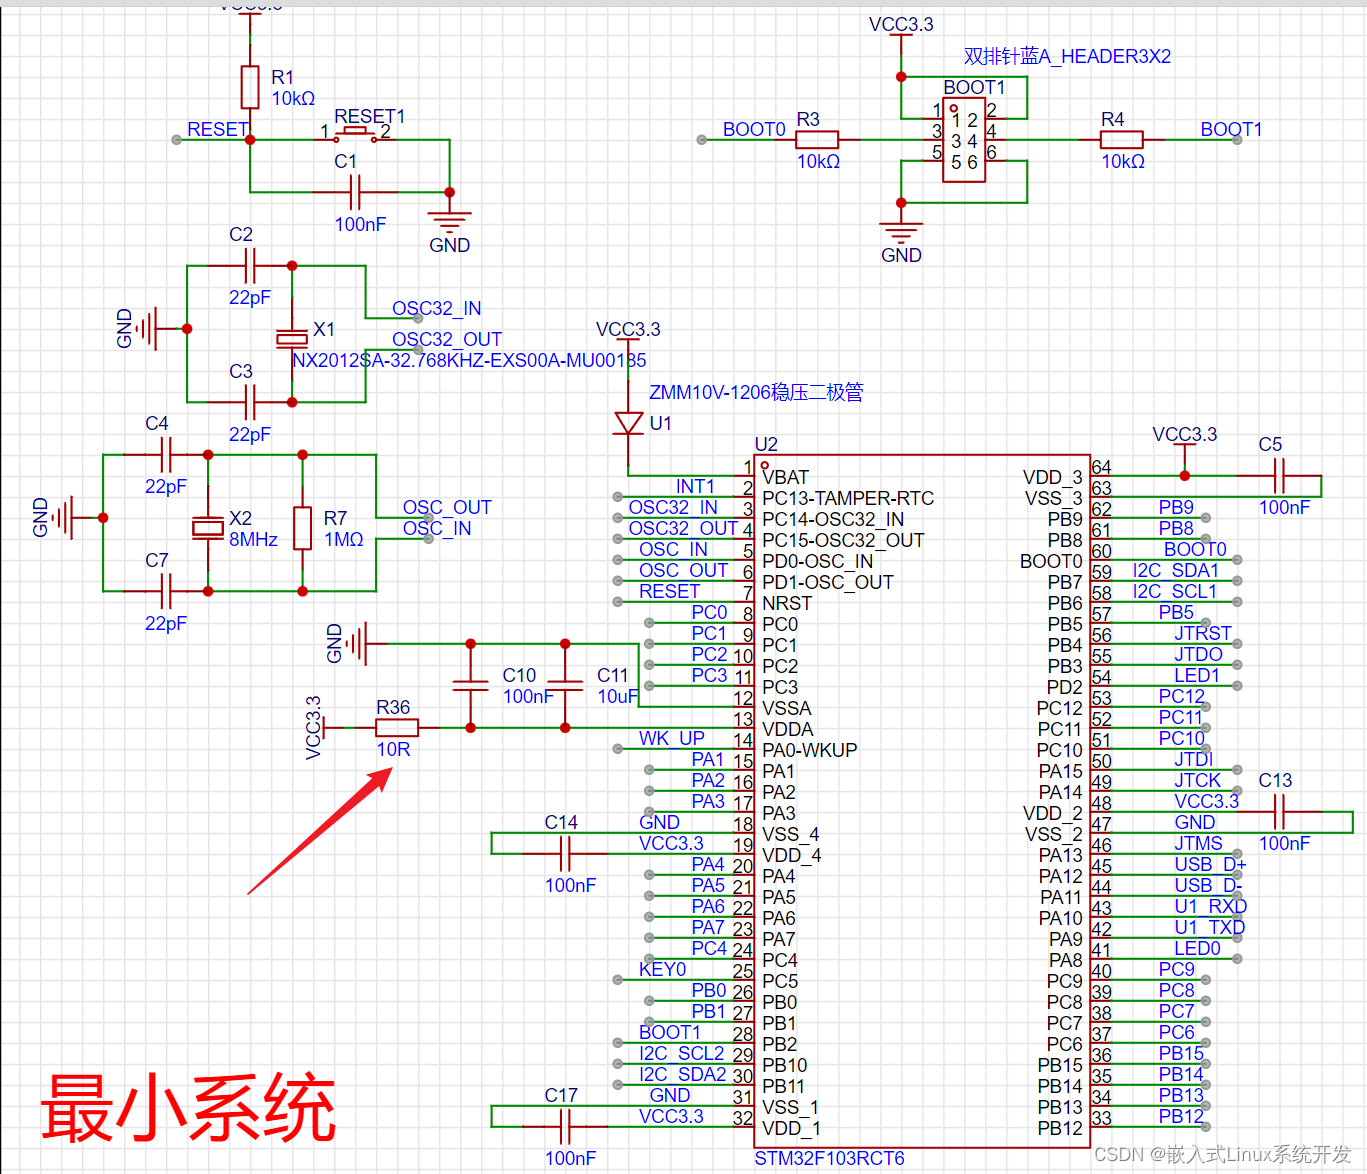Click the RESET1 push-button switch symbol
Viewport: 1367px width, 1174px height.
coord(355,135)
